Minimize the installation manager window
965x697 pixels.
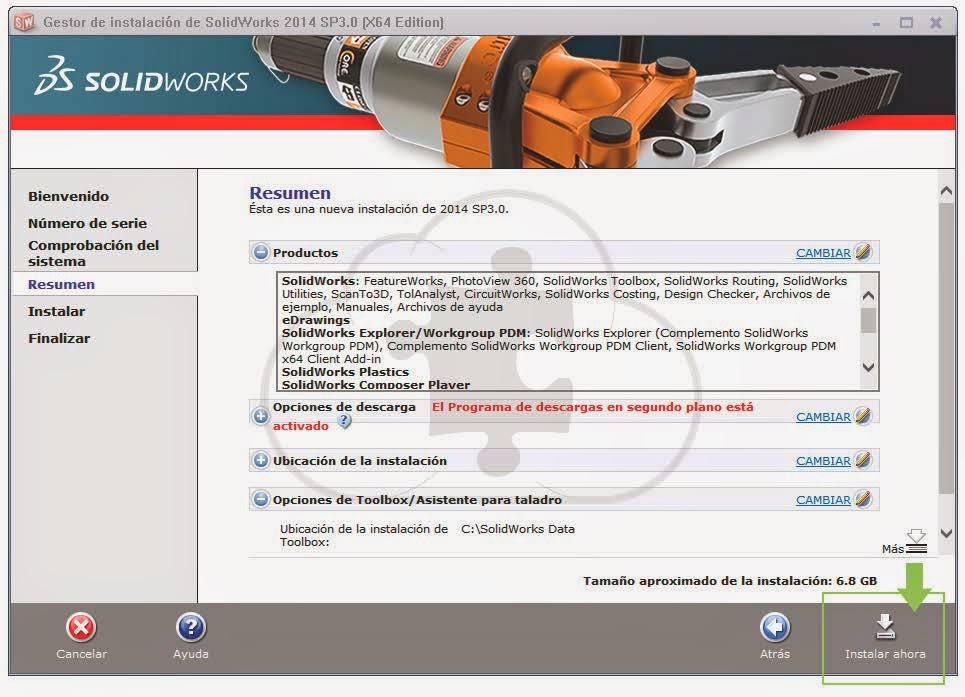click(876, 23)
